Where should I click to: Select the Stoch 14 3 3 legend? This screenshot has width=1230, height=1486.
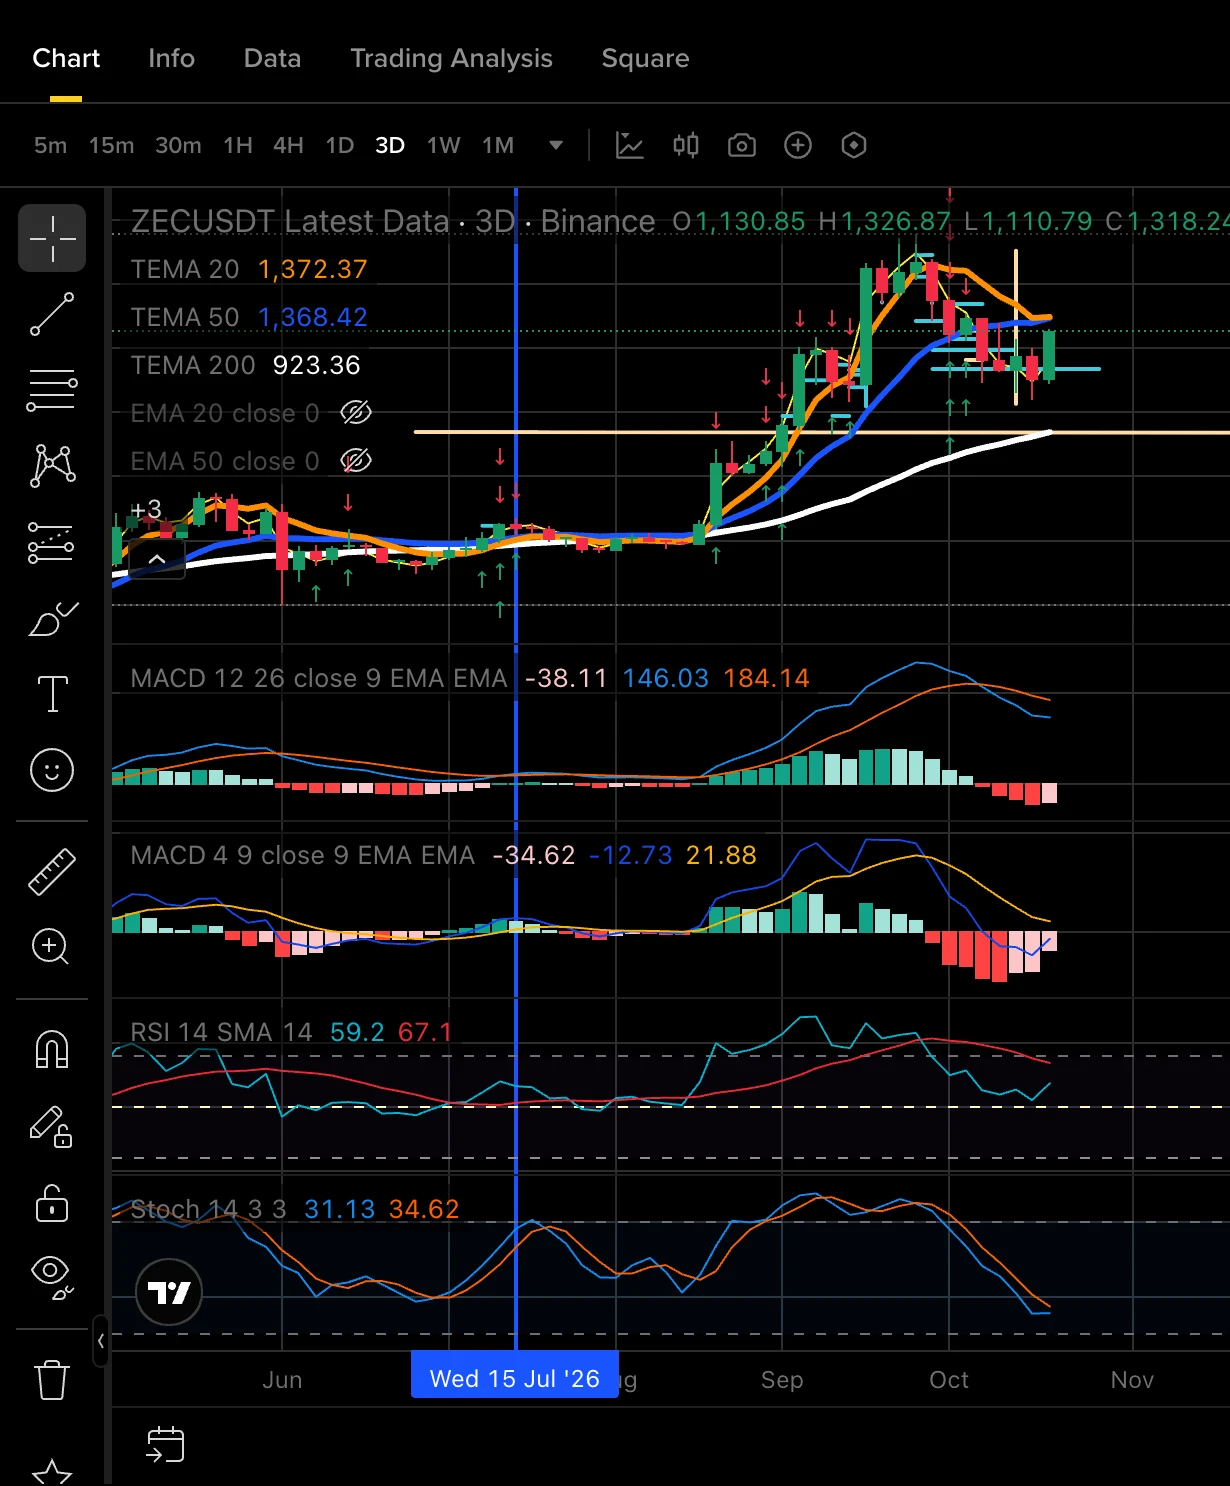[295, 1209]
